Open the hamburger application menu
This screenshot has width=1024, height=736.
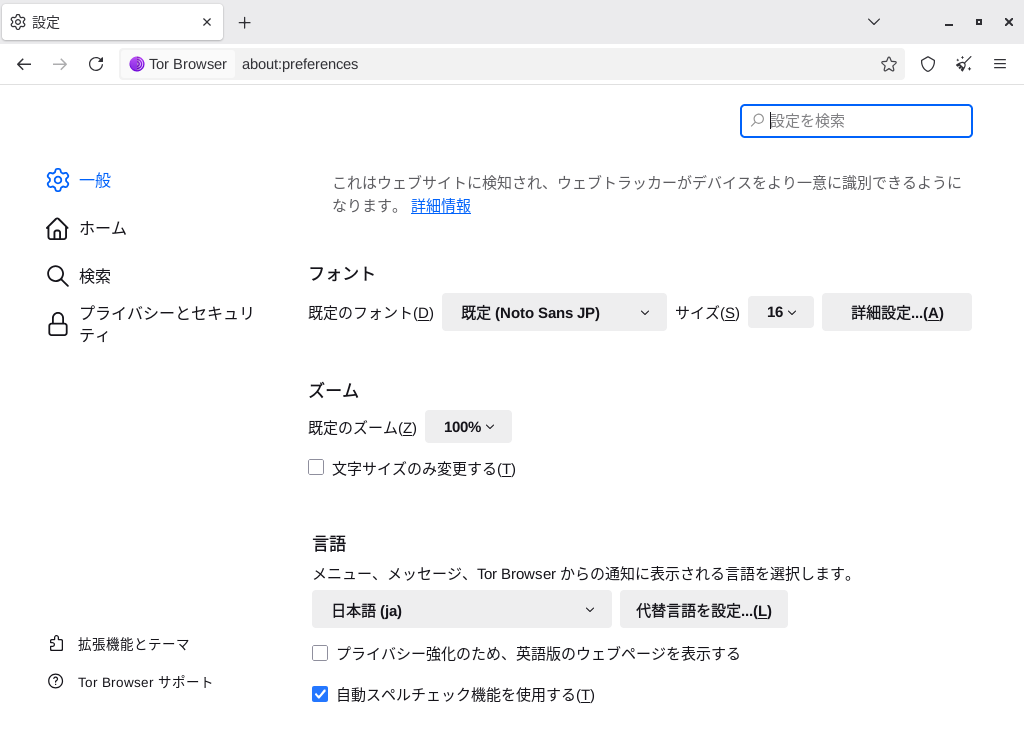coord(999,64)
